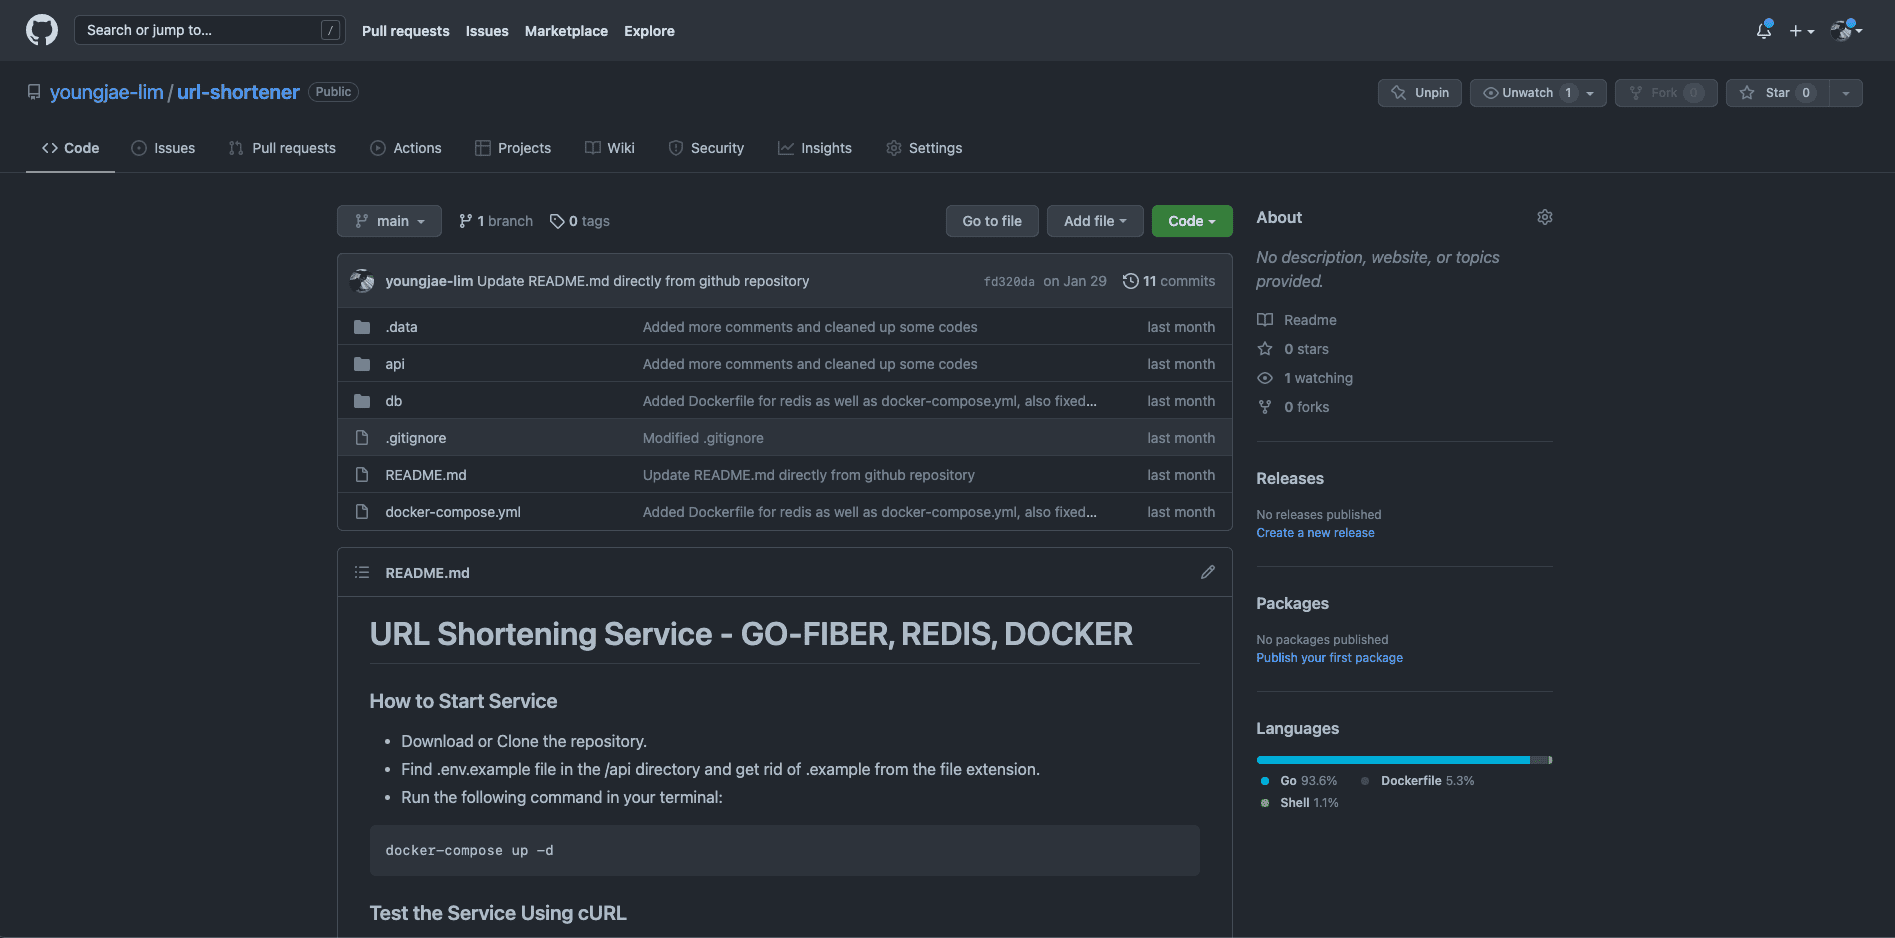Image resolution: width=1895 pixels, height=938 pixels.
Task: Click the .data folder icon
Action: pos(362,327)
